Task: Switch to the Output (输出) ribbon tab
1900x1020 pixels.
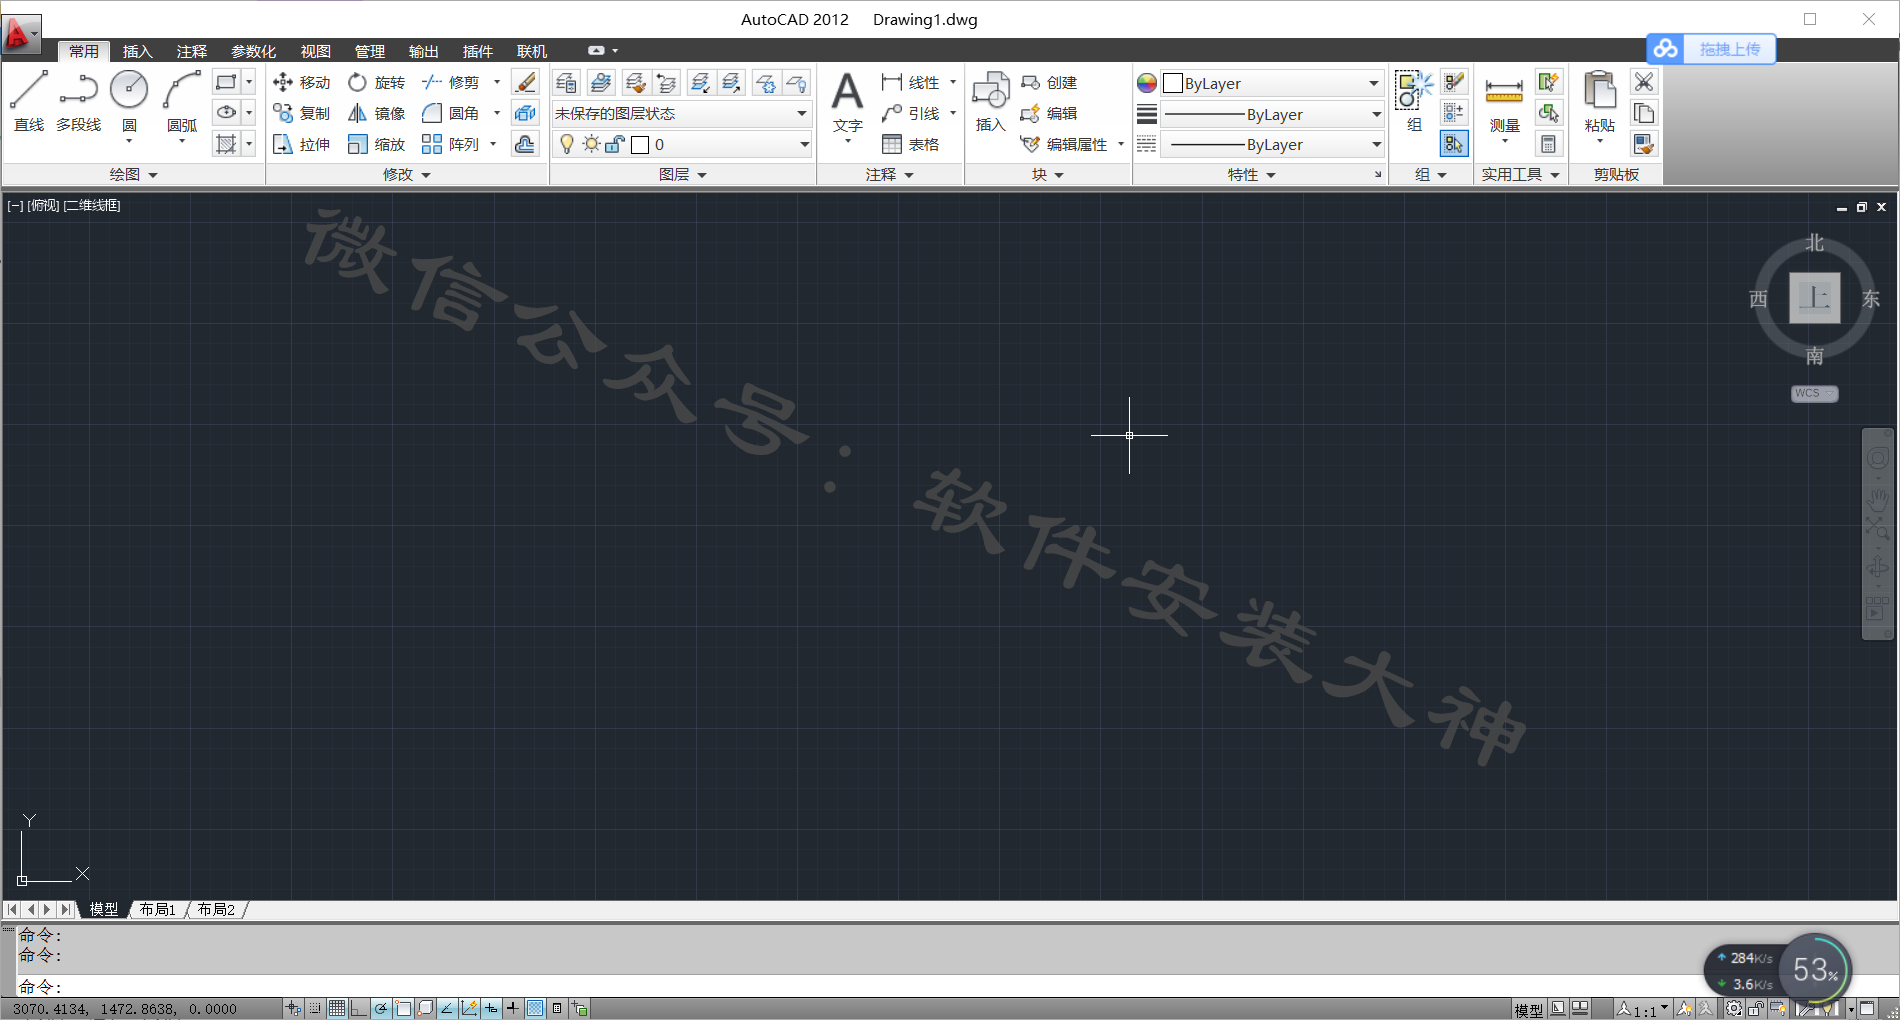Action: [423, 51]
